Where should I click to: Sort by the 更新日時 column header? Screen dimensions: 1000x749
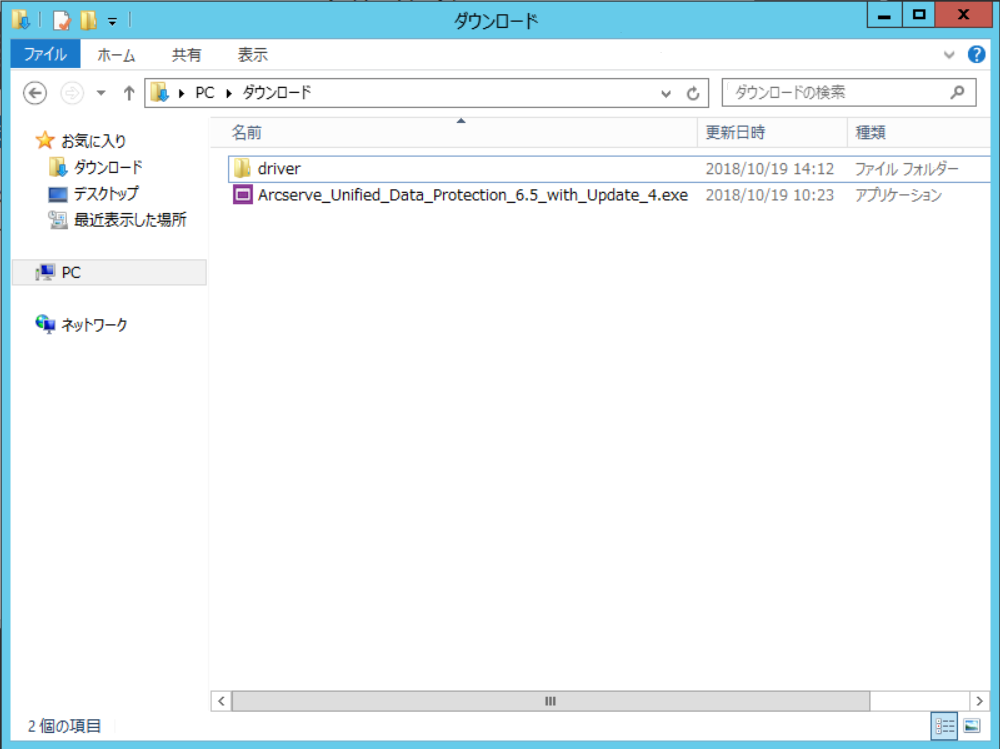point(772,133)
